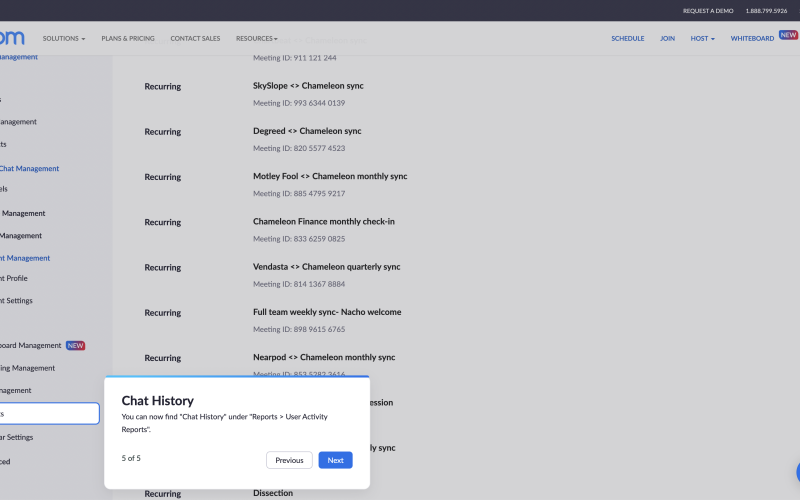Click the Schedule link
800x500 pixels.
click(x=628, y=38)
